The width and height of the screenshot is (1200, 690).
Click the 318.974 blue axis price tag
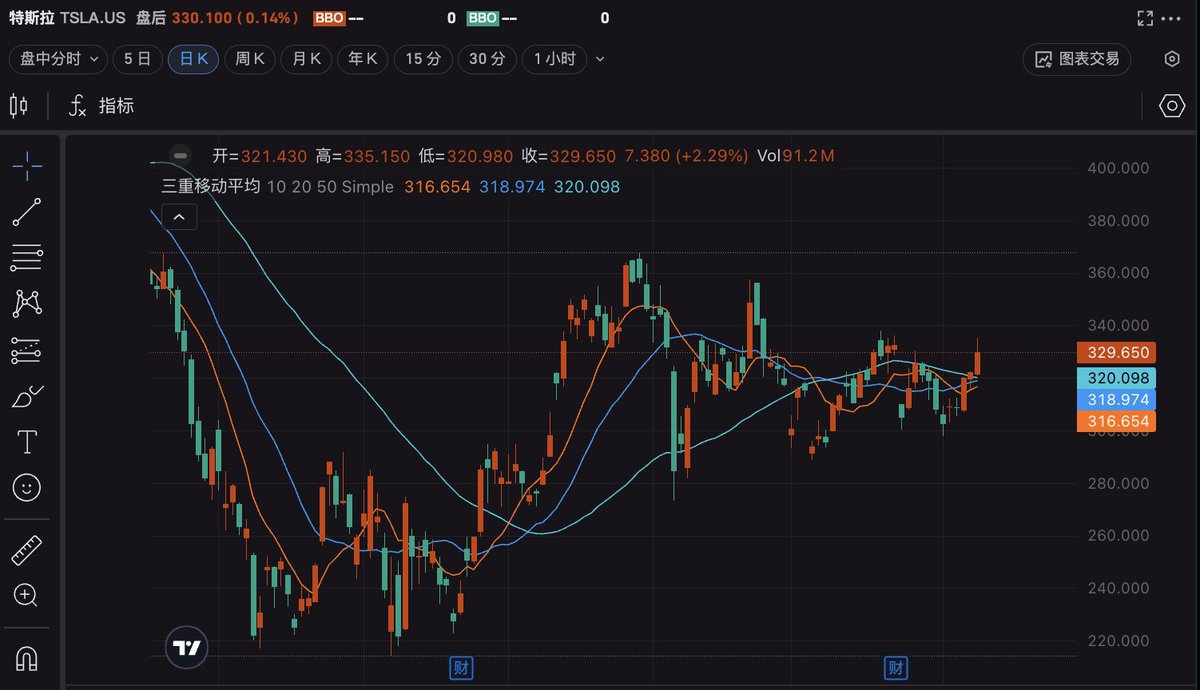click(1115, 399)
